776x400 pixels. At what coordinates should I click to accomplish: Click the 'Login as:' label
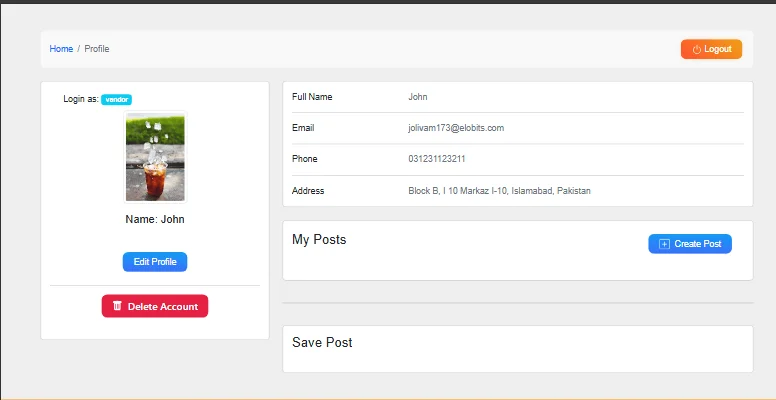(x=80, y=100)
